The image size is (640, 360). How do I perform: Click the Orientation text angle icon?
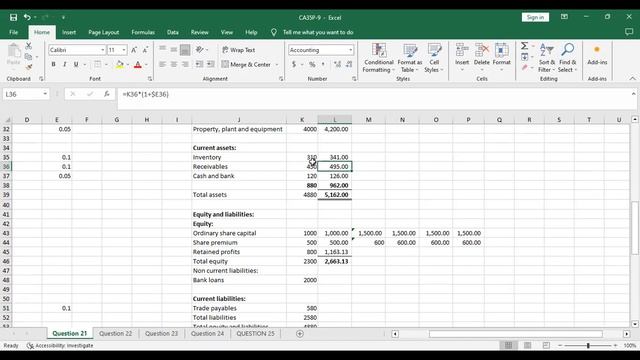coord(200,50)
